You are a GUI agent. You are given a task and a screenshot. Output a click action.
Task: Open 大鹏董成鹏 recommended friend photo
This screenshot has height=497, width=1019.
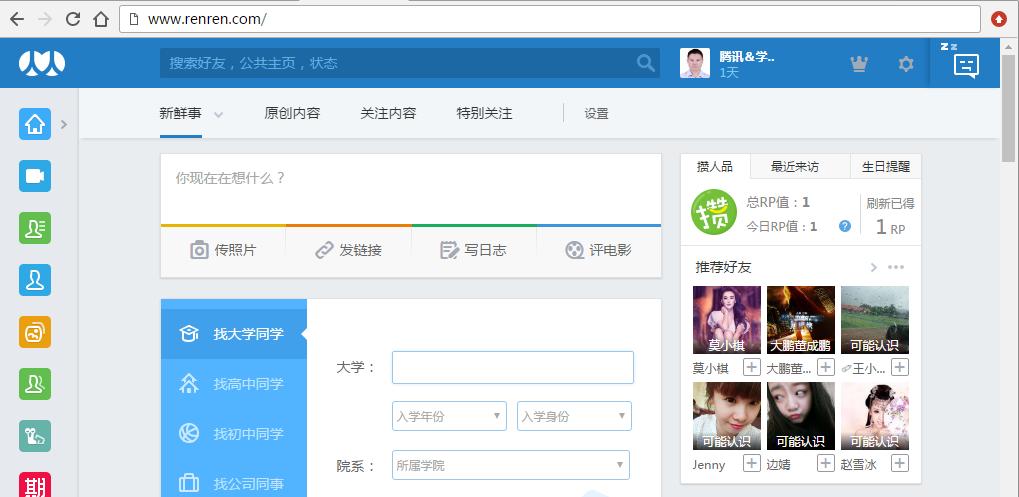click(801, 320)
